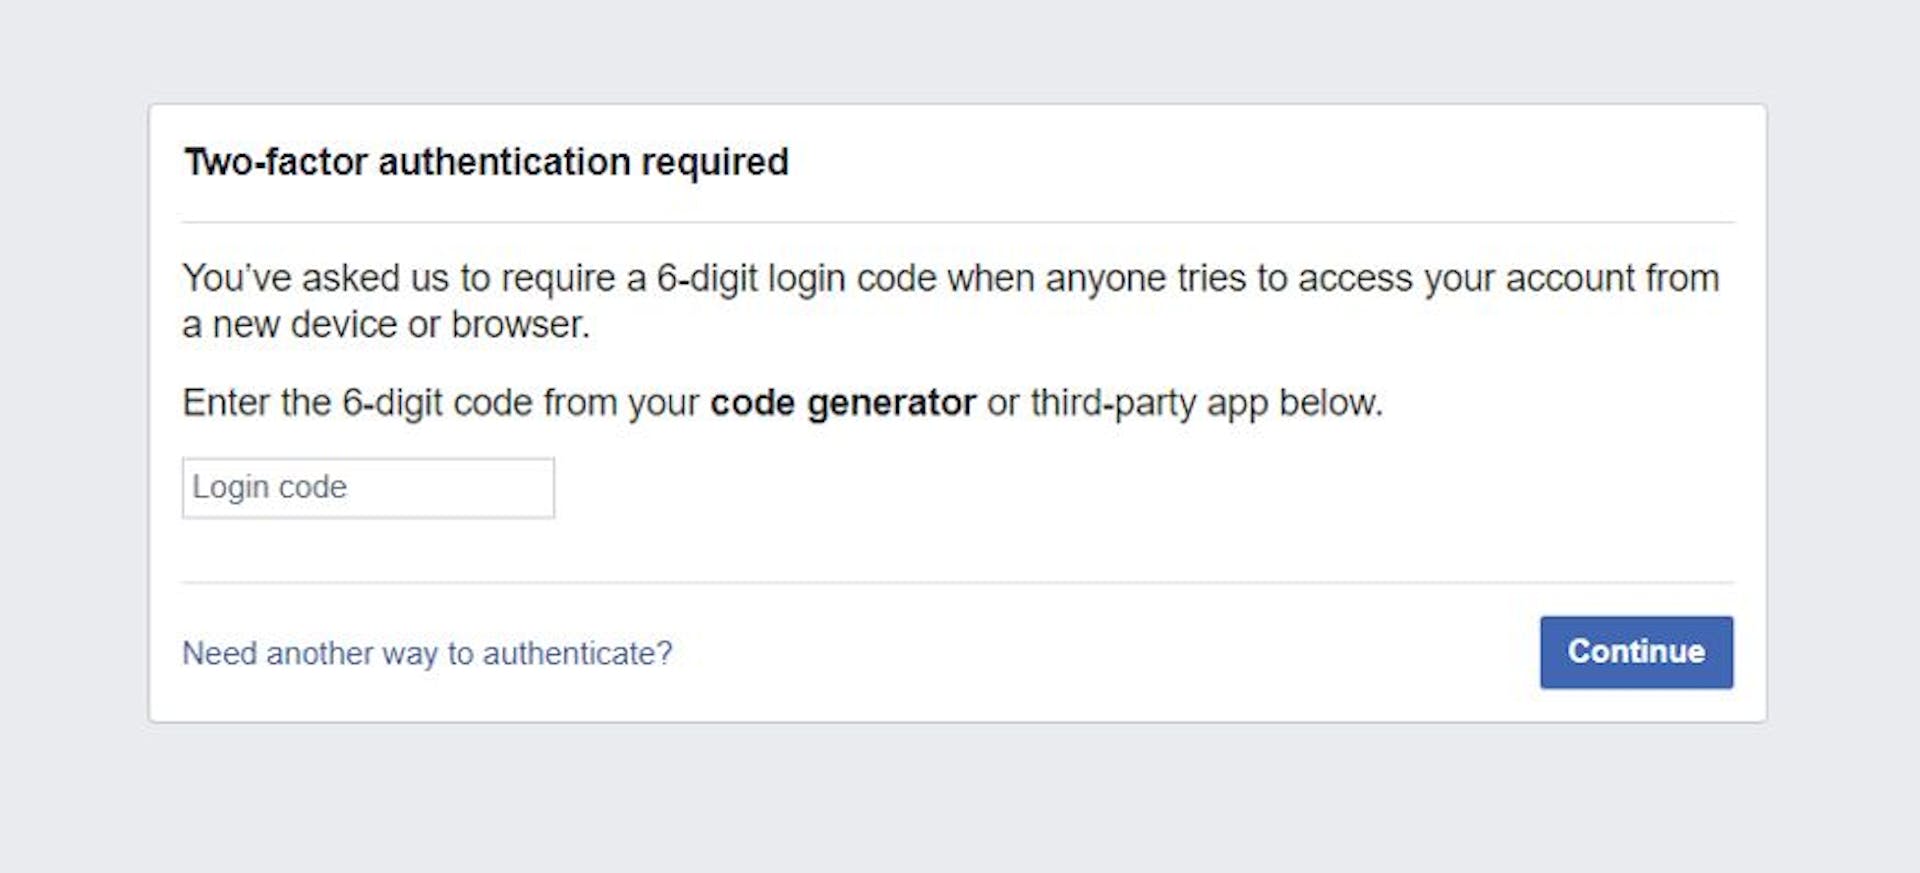Screen dimensions: 1920x873
Task: Click the words 'access your account from'
Action: pos(1508,278)
